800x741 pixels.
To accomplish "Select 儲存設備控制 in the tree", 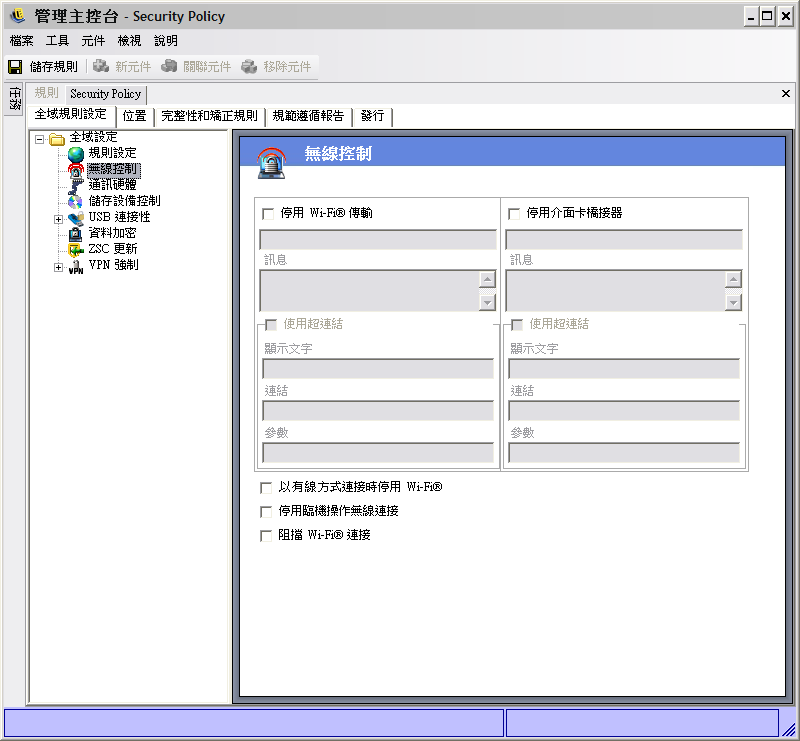I will pyautogui.click(x=124, y=201).
